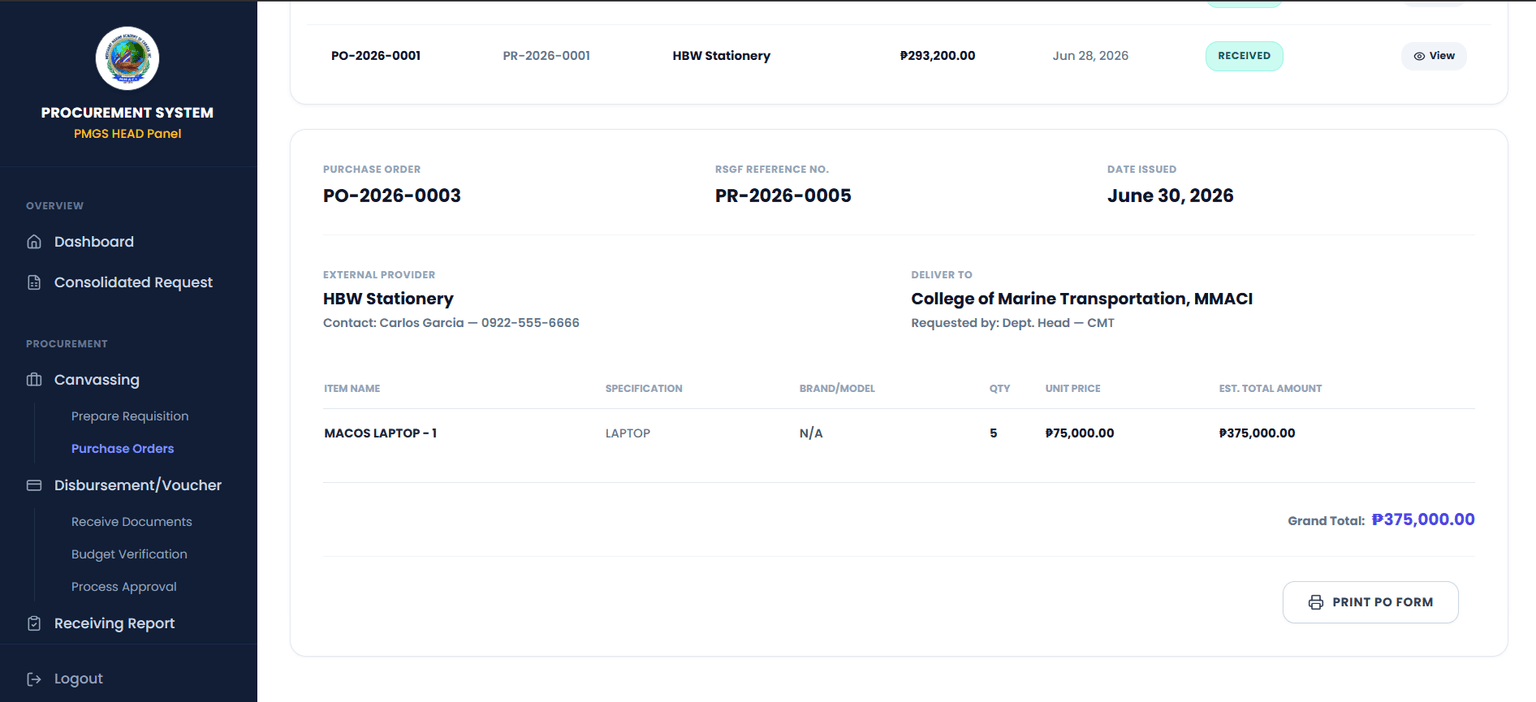Click the Dashboard home icon
This screenshot has width=1536, height=702.
point(34,242)
